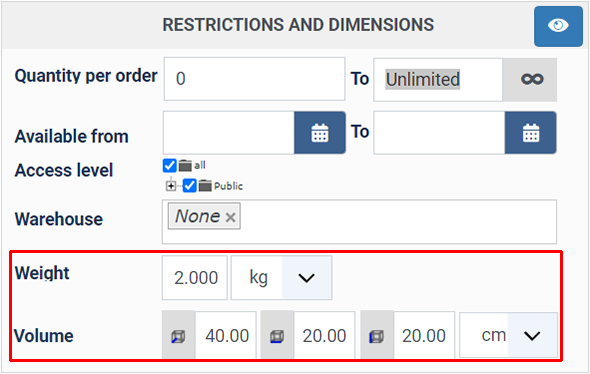
Task: Click the length dimension cube icon
Action: (178, 336)
